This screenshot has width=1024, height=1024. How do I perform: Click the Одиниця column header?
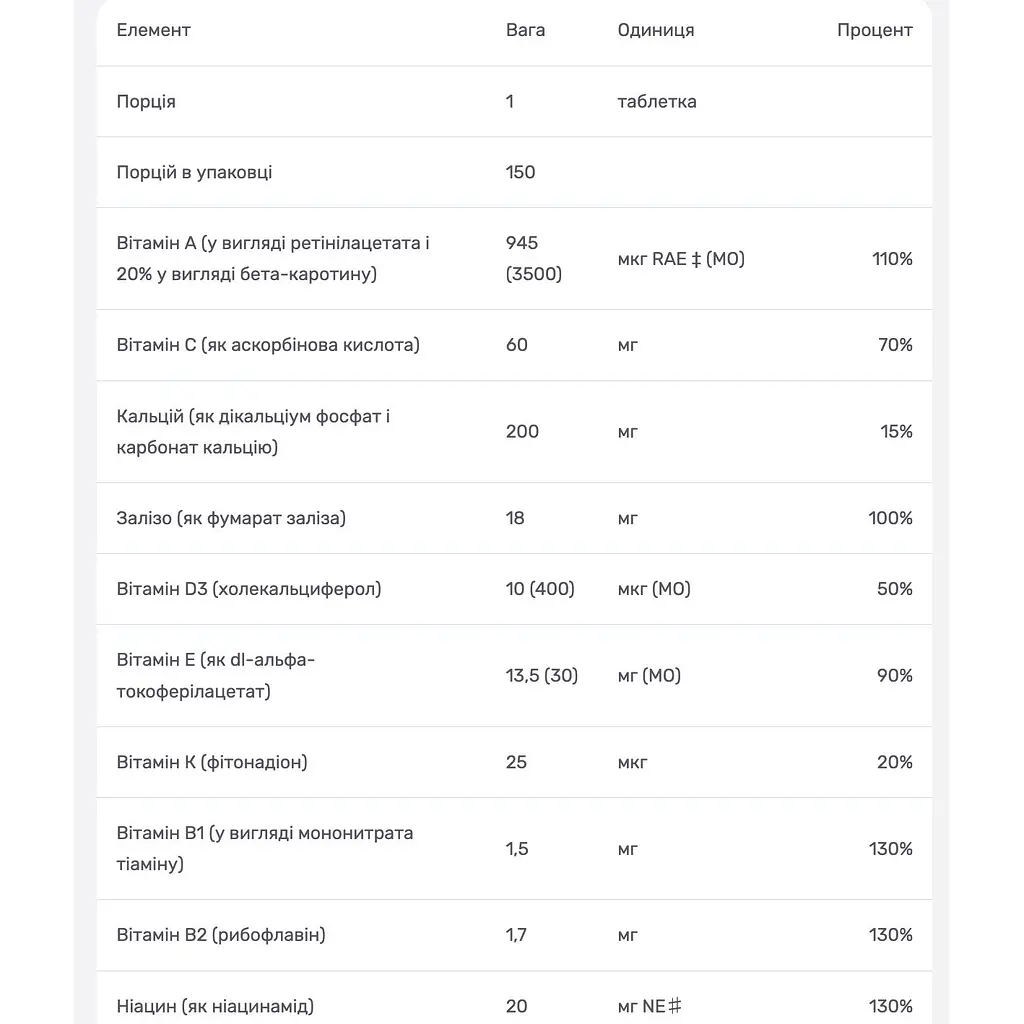click(656, 30)
